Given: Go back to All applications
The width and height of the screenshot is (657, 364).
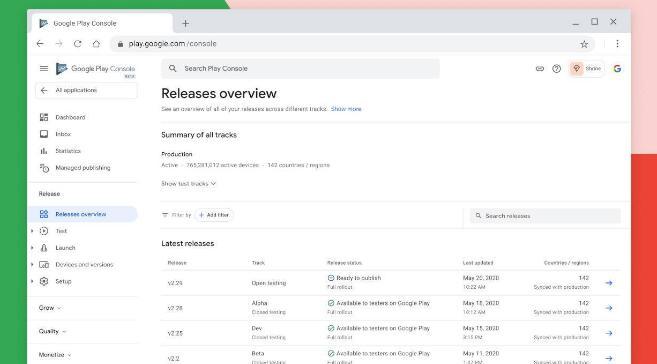Looking at the screenshot, I should tap(86, 90).
